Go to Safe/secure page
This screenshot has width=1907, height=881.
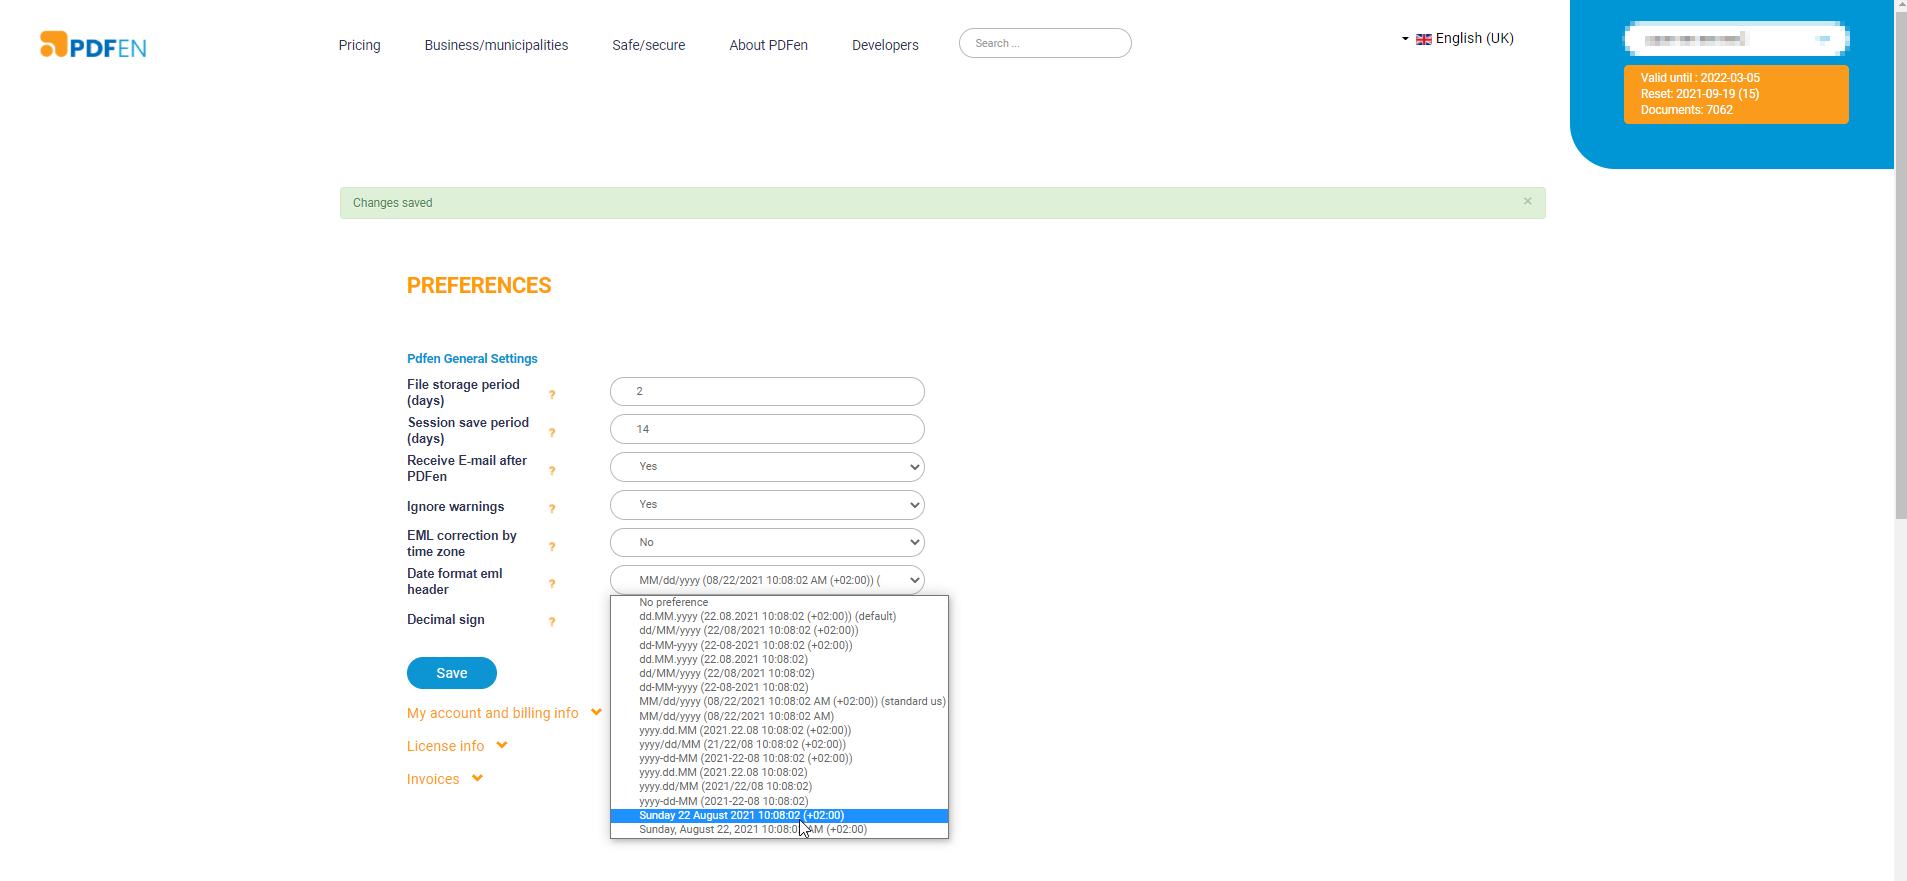coord(649,45)
